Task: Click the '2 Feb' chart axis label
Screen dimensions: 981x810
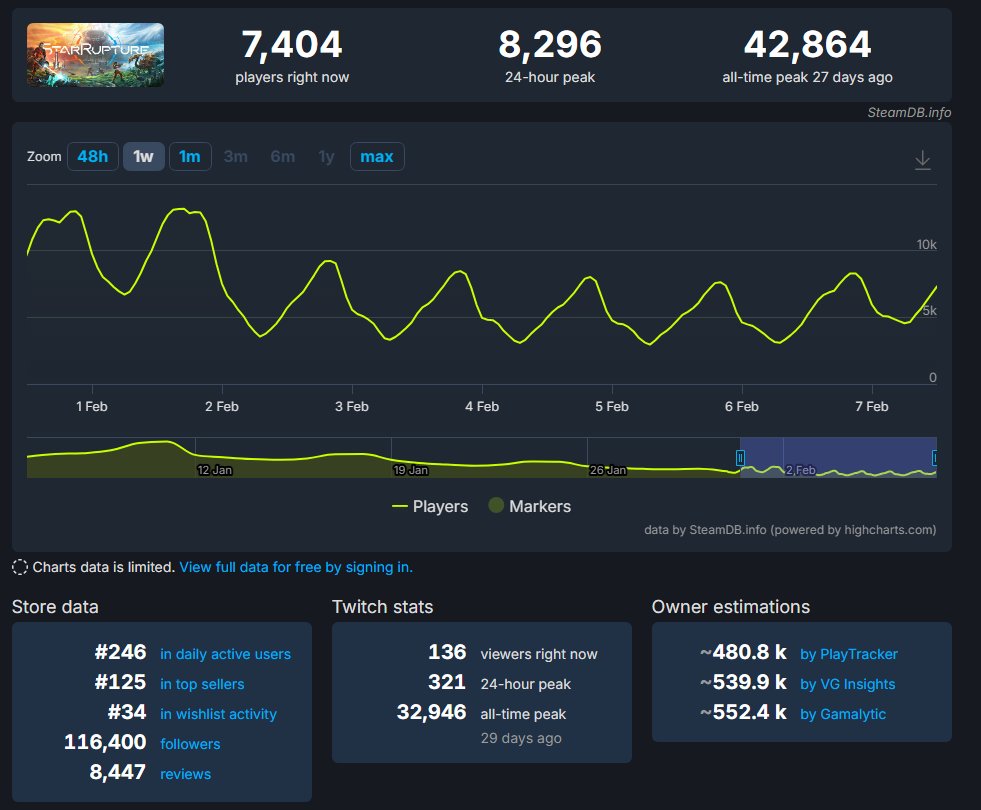Action: pyautogui.click(x=222, y=407)
